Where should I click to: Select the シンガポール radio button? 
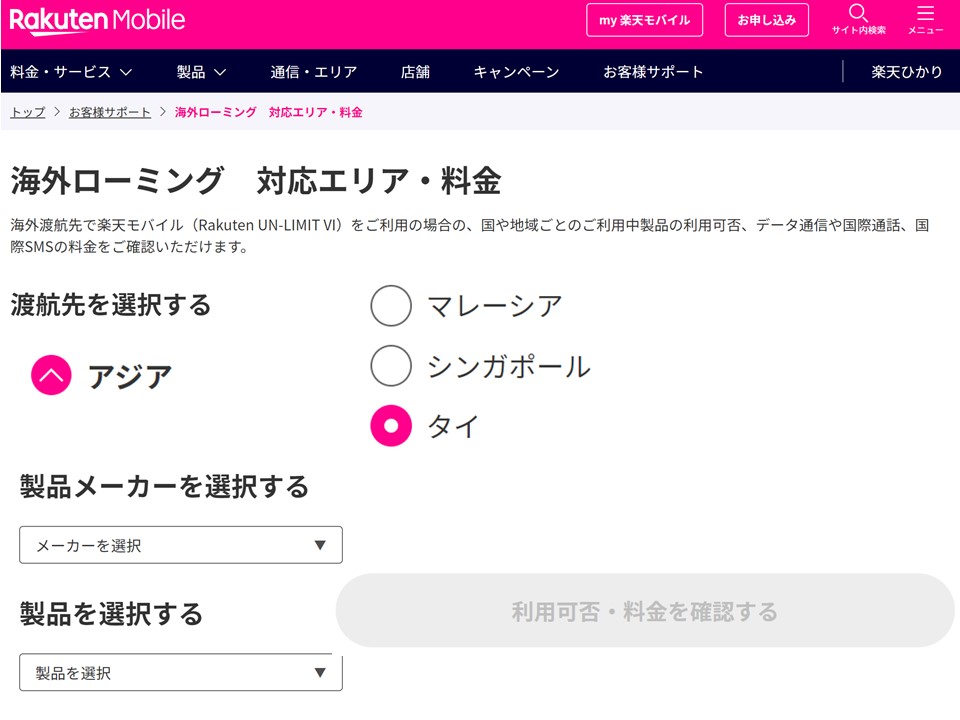point(391,366)
